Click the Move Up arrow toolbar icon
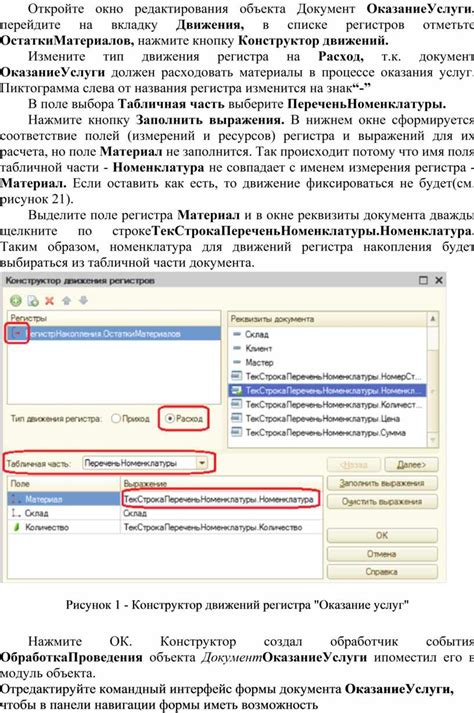 (x=66, y=301)
